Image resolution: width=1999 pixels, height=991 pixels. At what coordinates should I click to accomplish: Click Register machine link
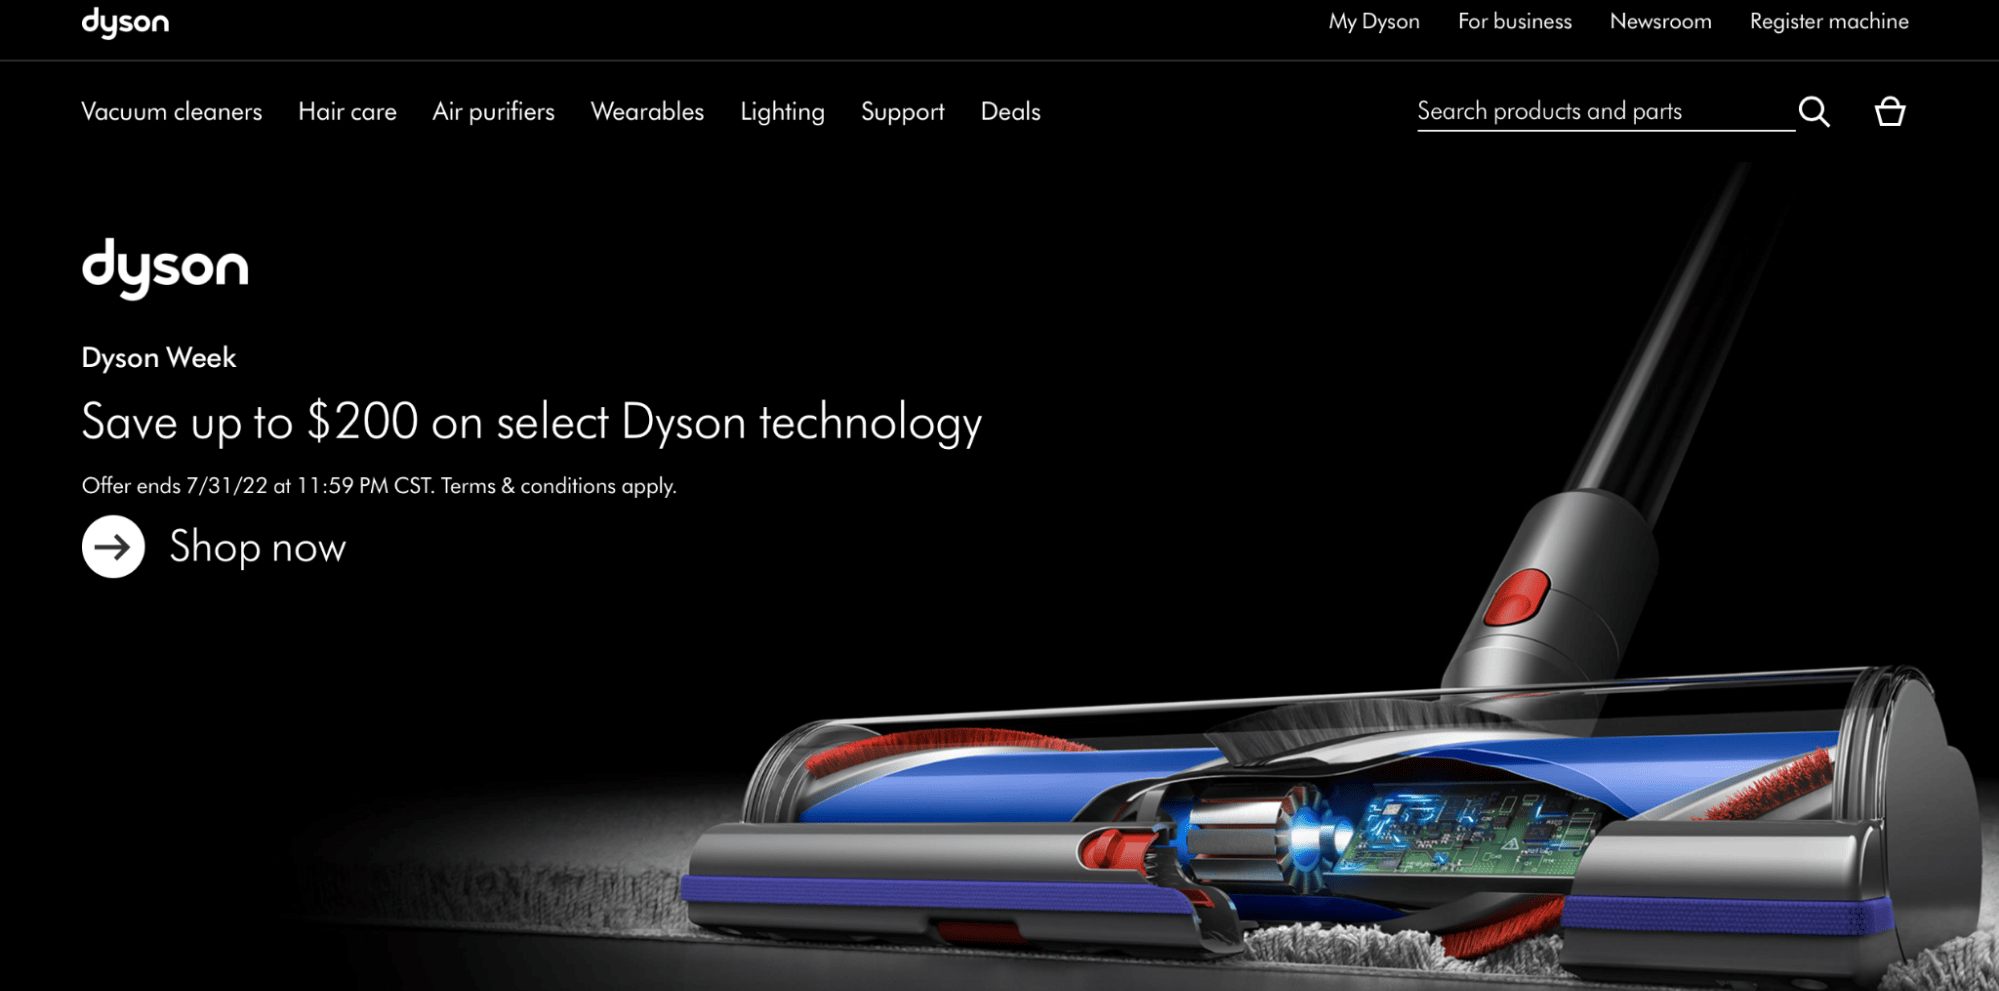point(1829,21)
